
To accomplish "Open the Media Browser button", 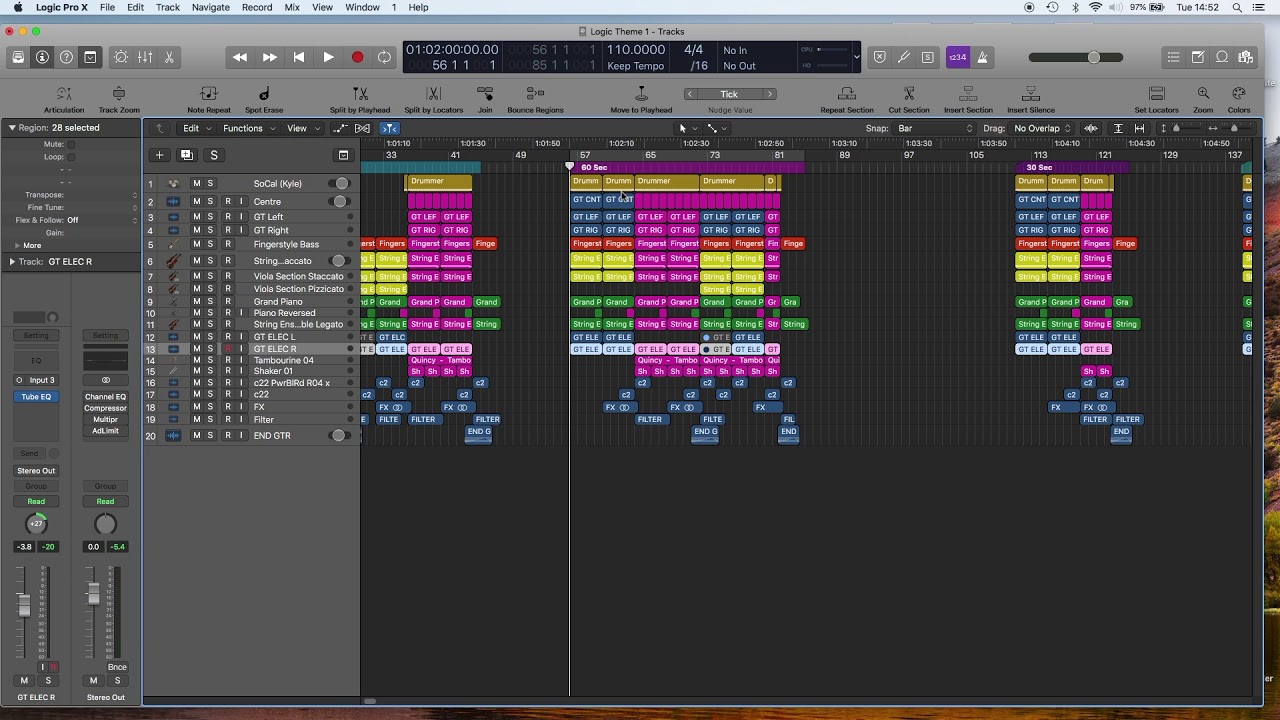I will [1246, 57].
